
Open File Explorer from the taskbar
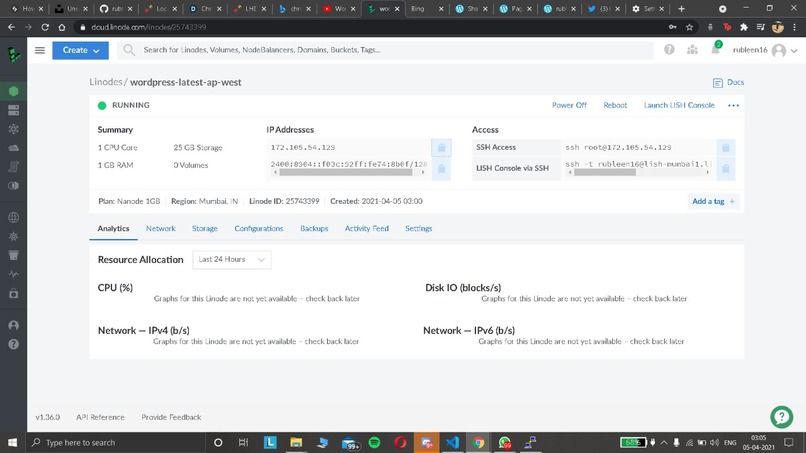[296, 442]
